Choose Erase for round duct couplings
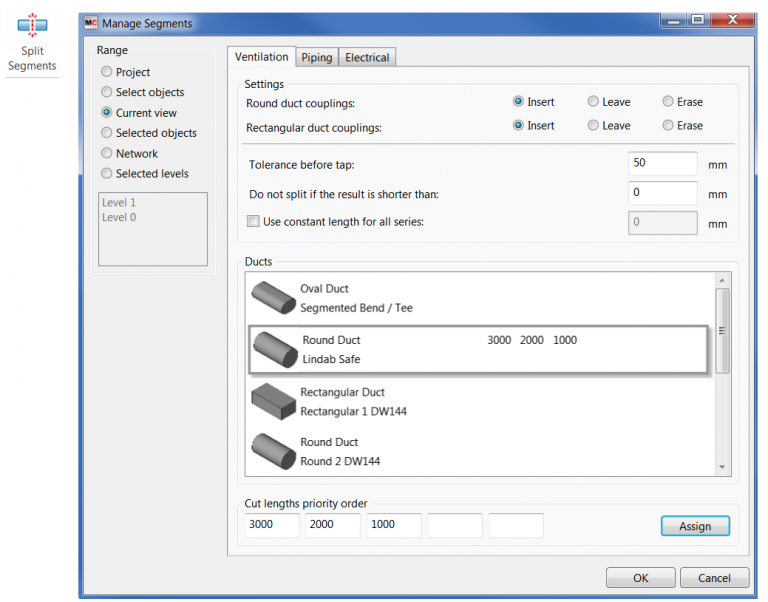Image resolution: width=768 pixels, height=602 pixels. [x=668, y=102]
